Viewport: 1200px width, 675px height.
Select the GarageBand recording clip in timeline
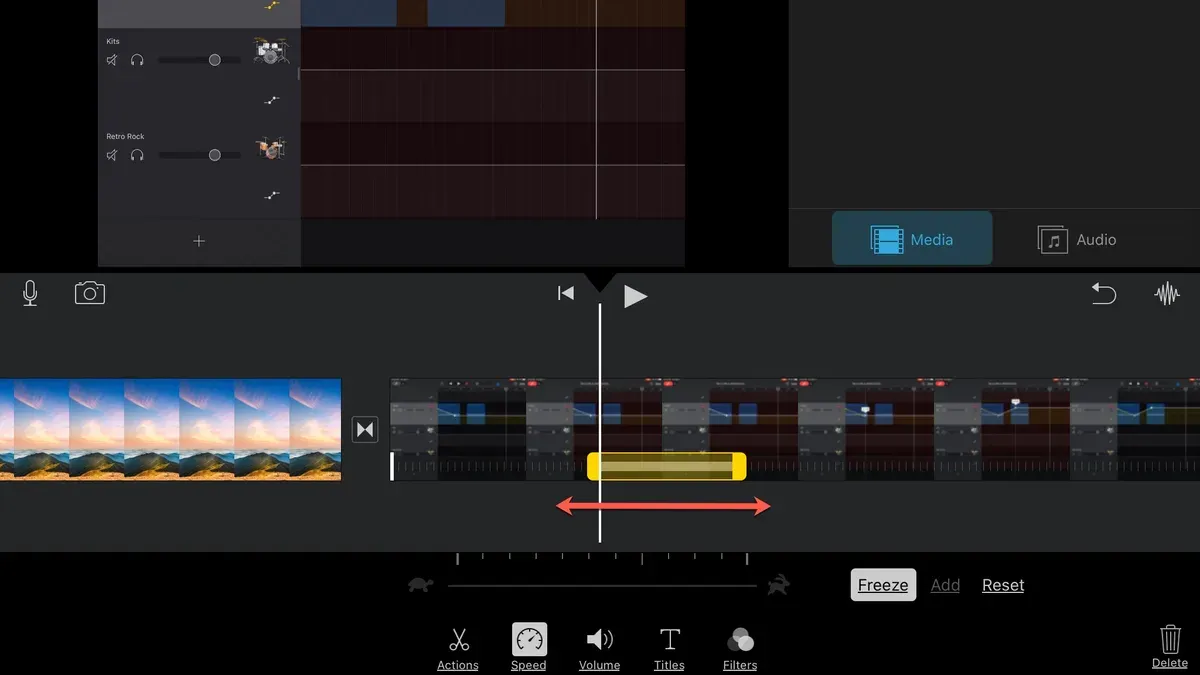coord(795,429)
